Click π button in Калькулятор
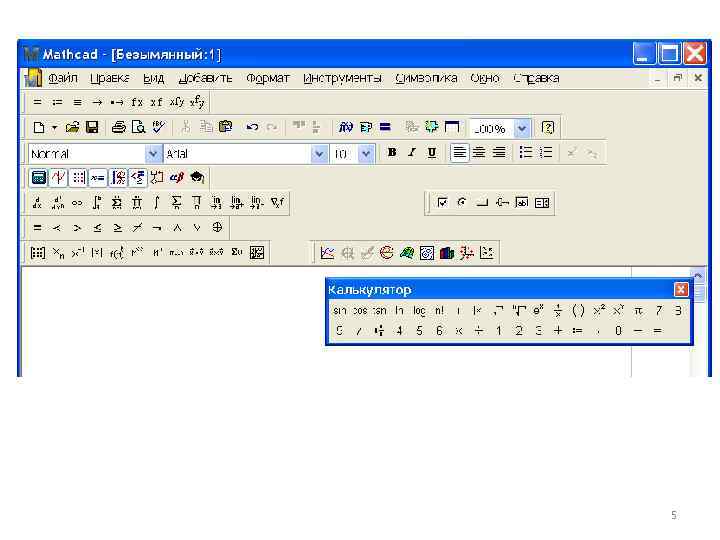 pyautogui.click(x=638, y=311)
